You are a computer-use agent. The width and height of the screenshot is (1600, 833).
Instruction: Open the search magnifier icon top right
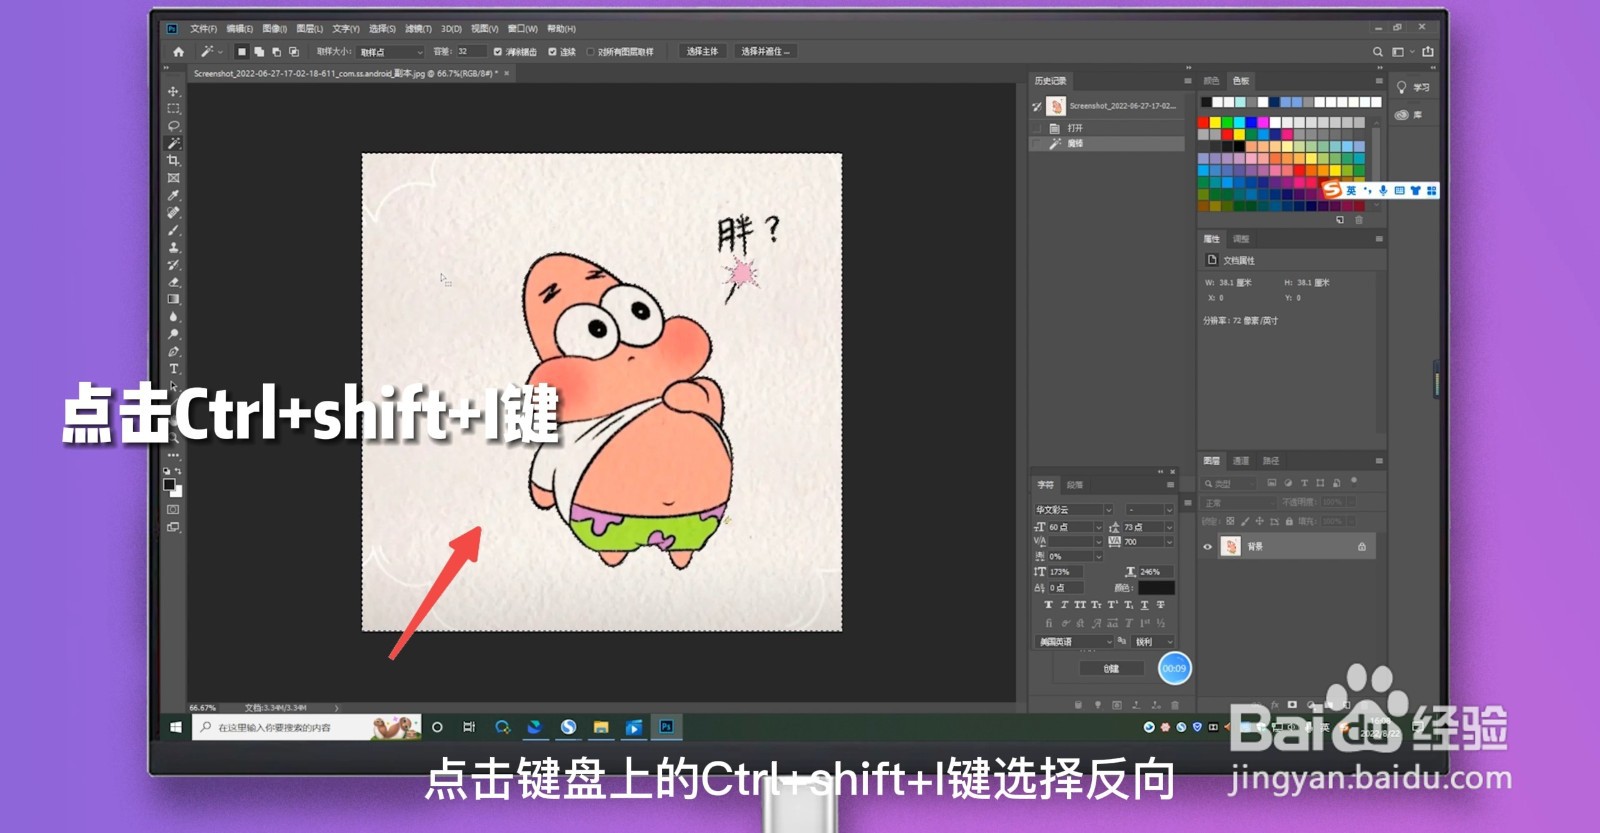[x=1377, y=52]
